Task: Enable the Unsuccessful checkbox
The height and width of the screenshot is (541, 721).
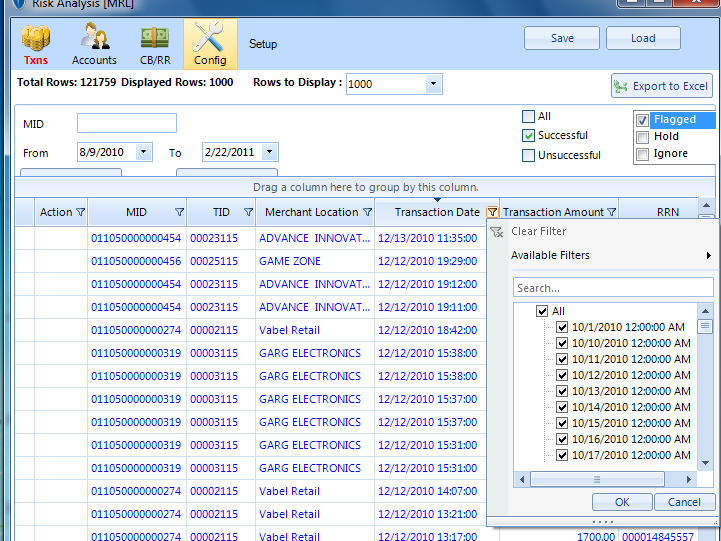Action: click(529, 155)
